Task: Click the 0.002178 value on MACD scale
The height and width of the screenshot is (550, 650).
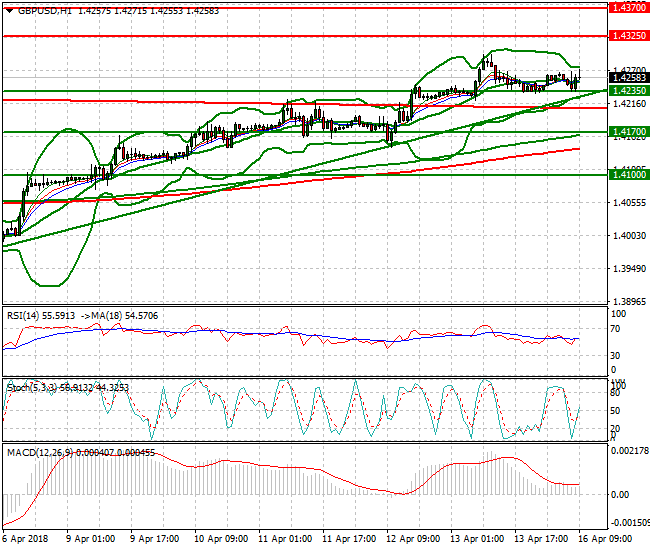Action: pyautogui.click(x=628, y=452)
